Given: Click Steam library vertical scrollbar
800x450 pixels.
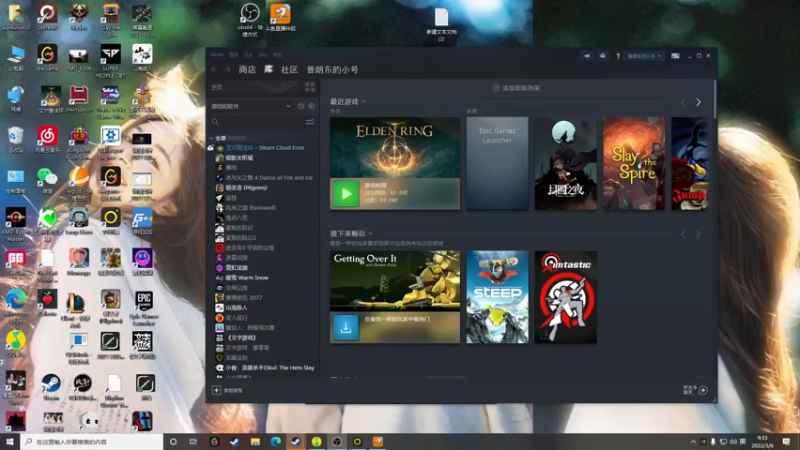Looking at the screenshot, I should click(x=715, y=99).
